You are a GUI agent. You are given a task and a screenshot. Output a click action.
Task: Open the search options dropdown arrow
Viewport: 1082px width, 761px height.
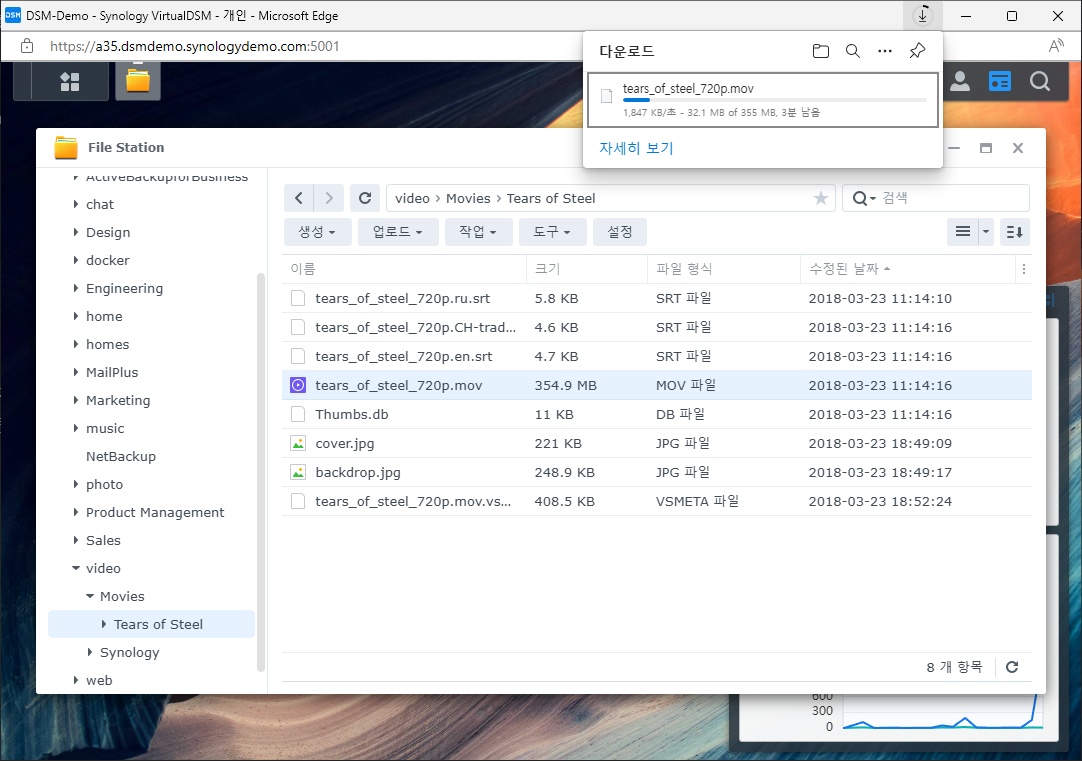point(872,199)
